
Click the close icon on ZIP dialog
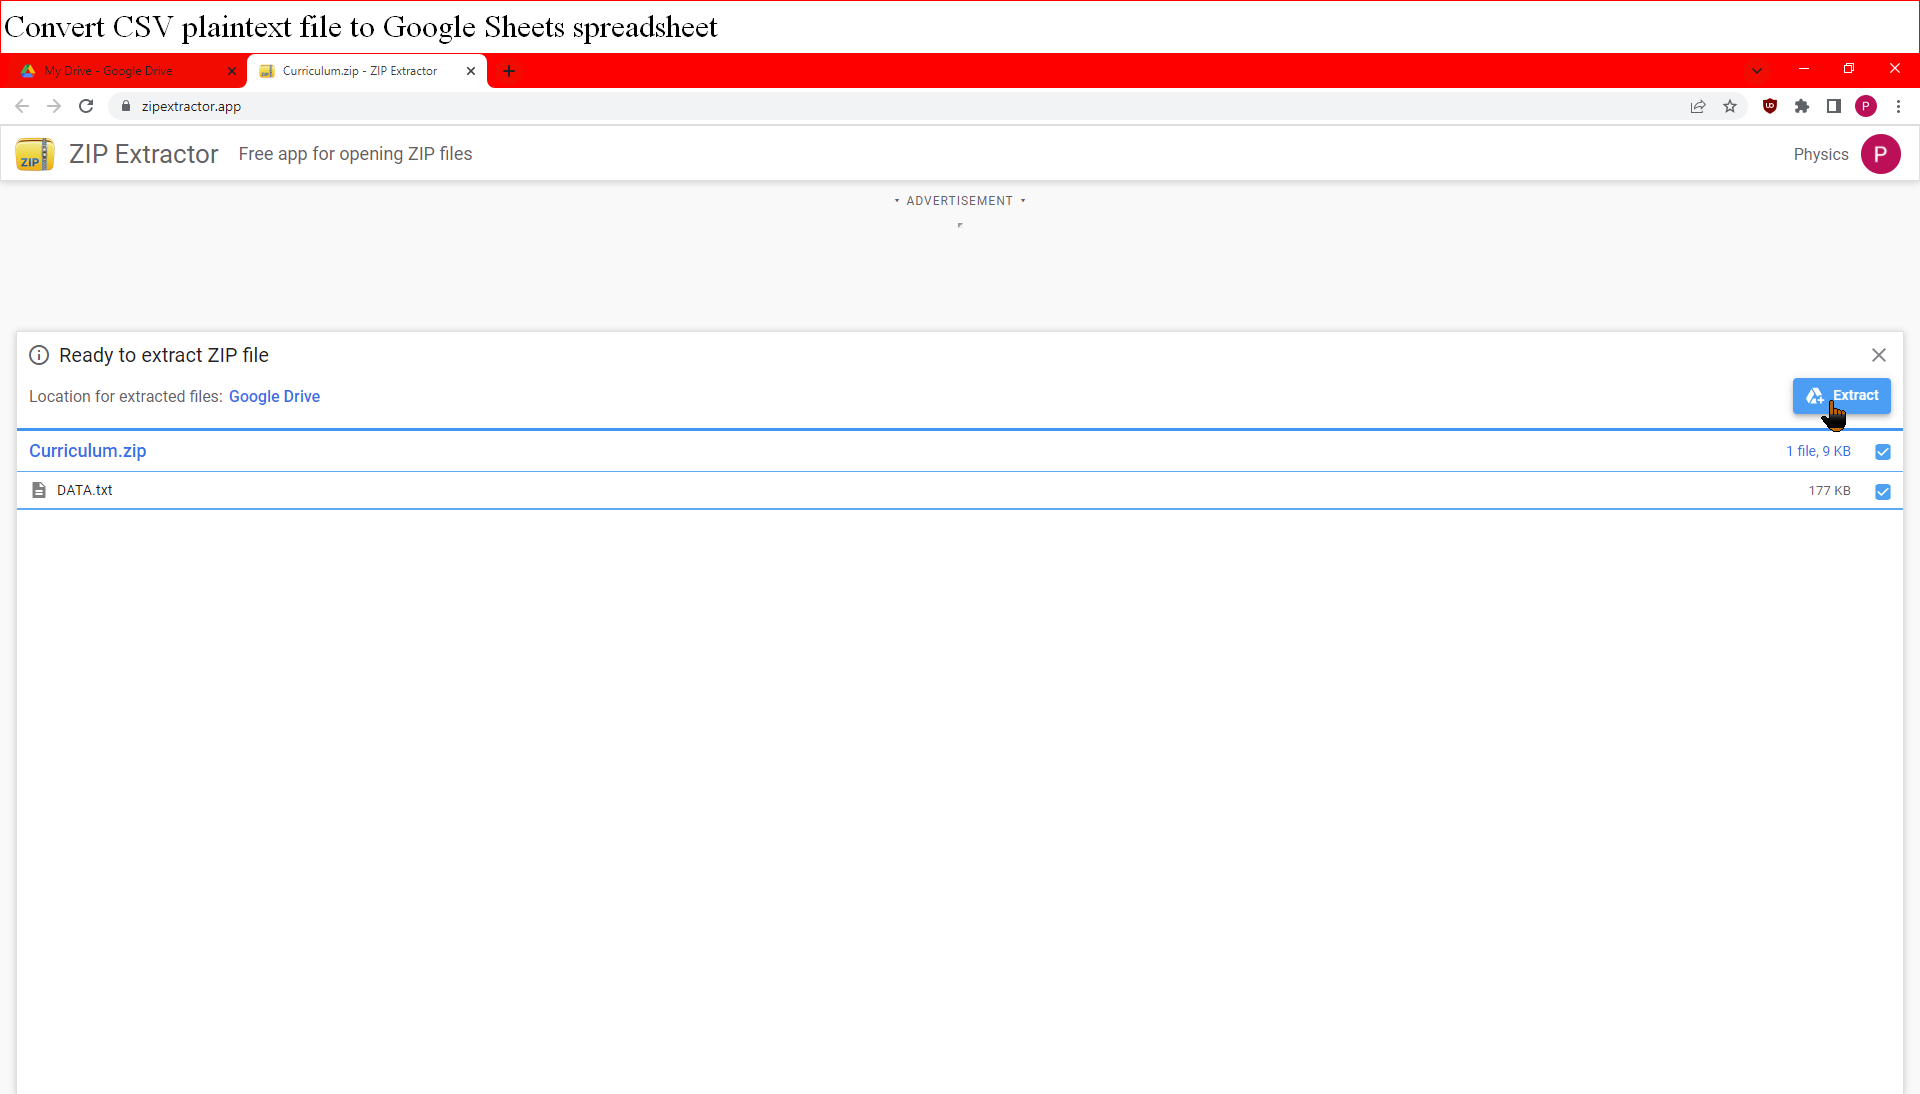coord(1879,355)
